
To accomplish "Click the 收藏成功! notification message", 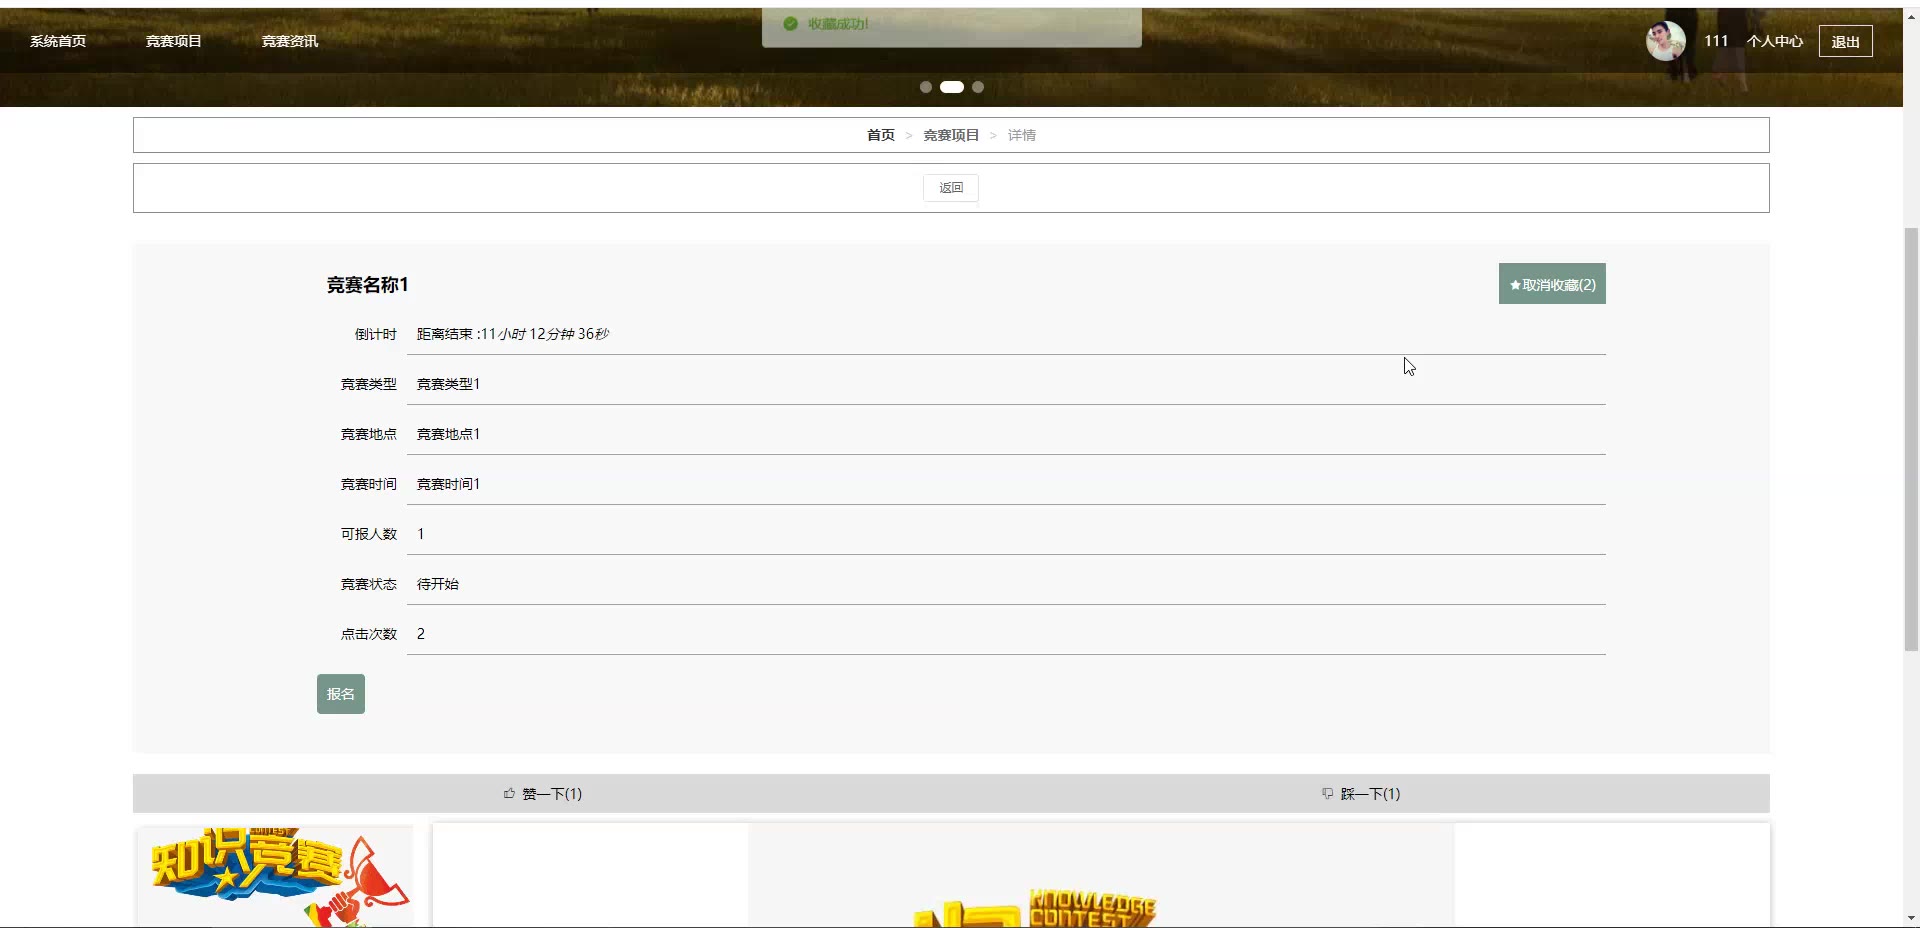I will point(838,24).
